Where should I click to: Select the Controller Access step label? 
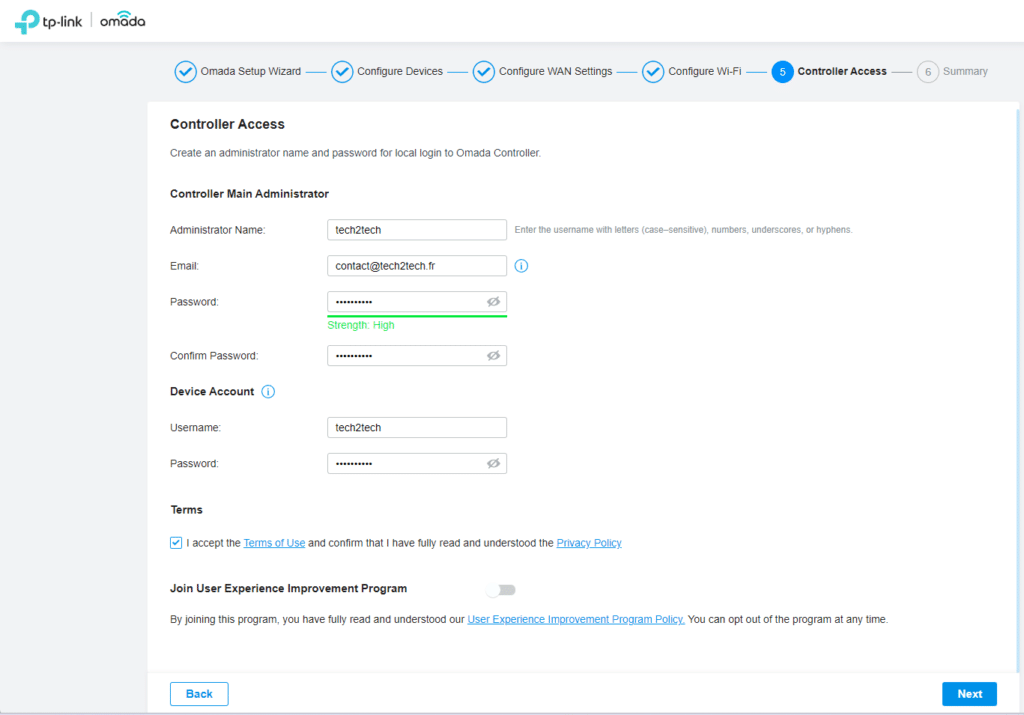[x=841, y=72]
